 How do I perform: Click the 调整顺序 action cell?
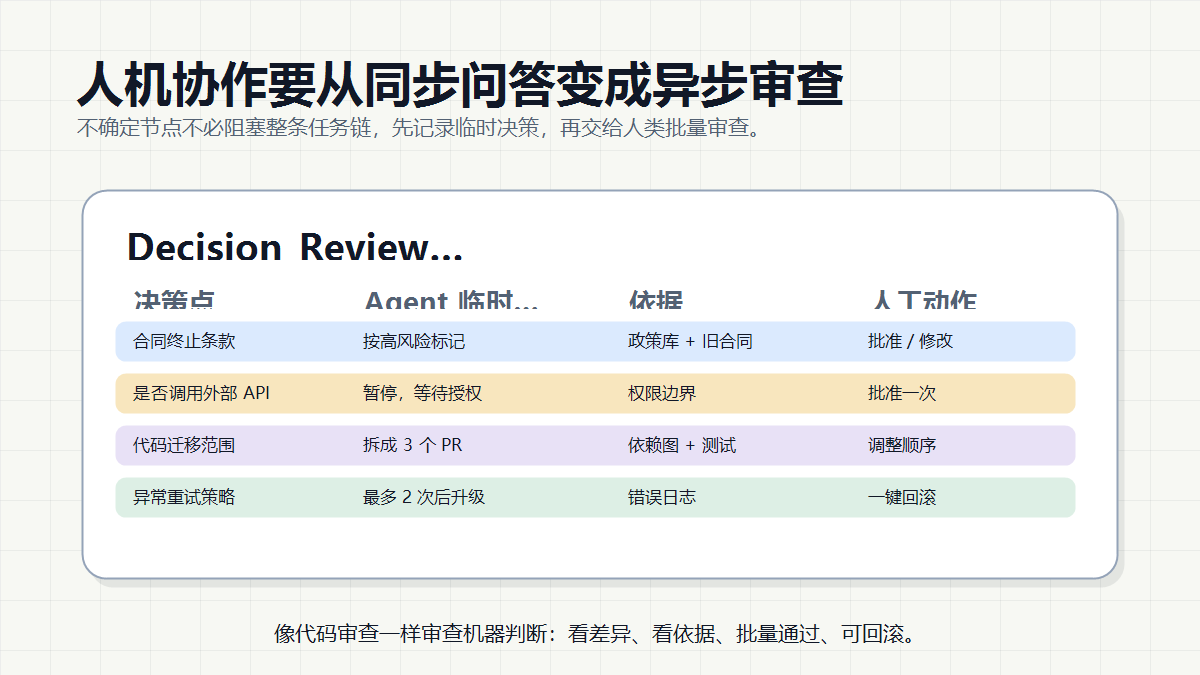point(902,445)
